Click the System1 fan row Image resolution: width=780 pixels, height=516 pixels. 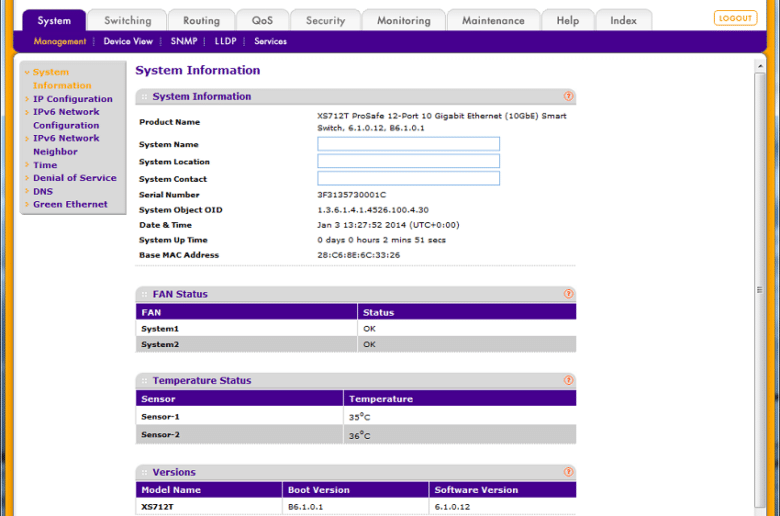[x=356, y=328]
